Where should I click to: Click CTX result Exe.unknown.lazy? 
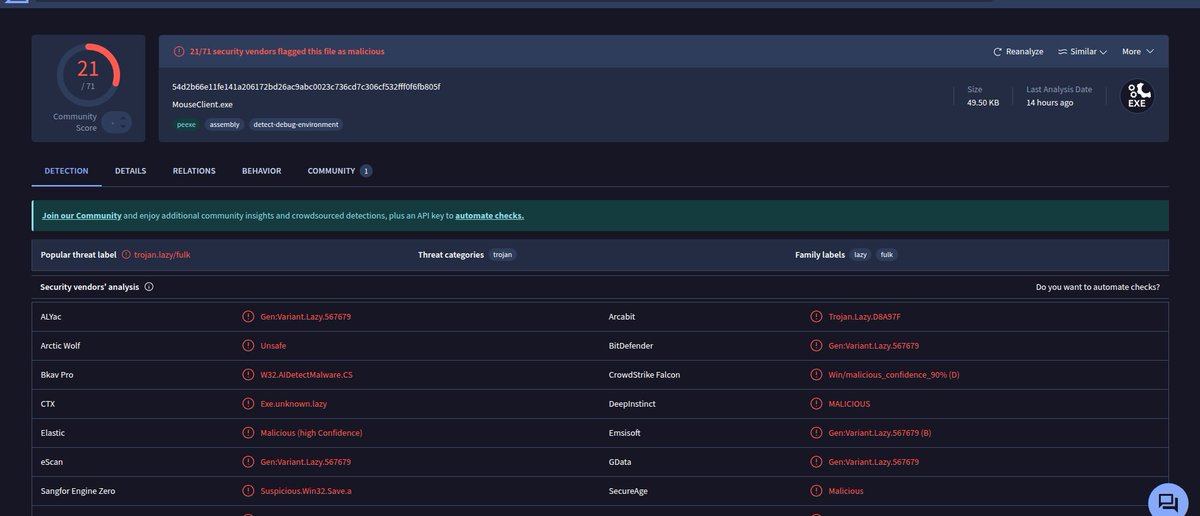[x=294, y=404]
